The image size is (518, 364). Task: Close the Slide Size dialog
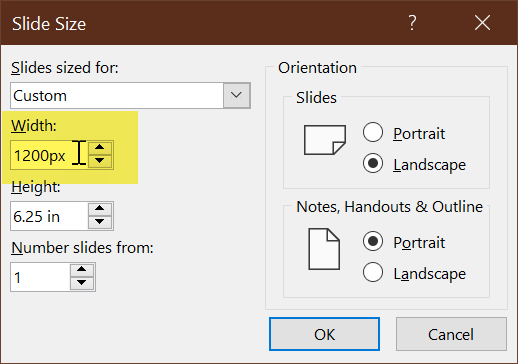(482, 23)
